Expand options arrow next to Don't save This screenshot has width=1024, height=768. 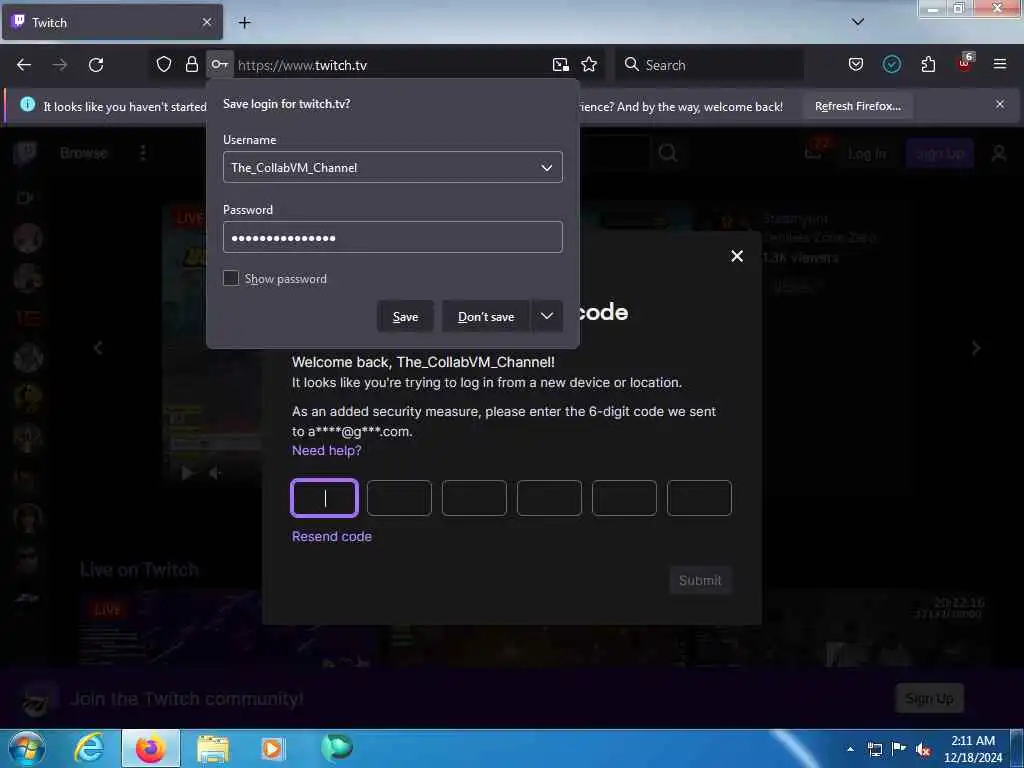point(547,317)
